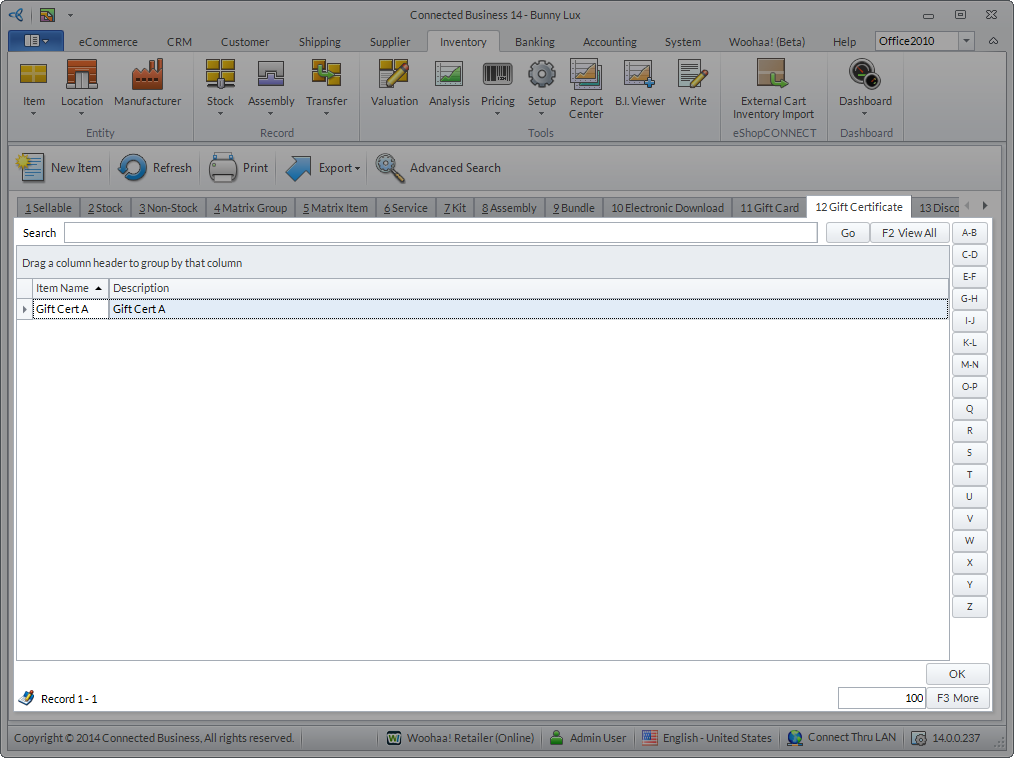Viewport: 1014px width, 758px height.
Task: Switch to the Accounting ribbon tab
Action: [609, 41]
